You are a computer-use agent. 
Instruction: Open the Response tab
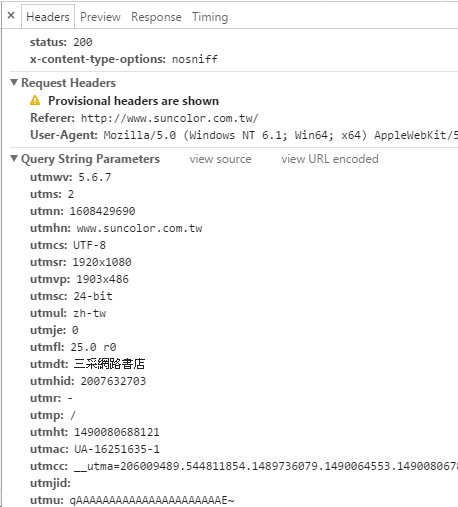pos(156,17)
